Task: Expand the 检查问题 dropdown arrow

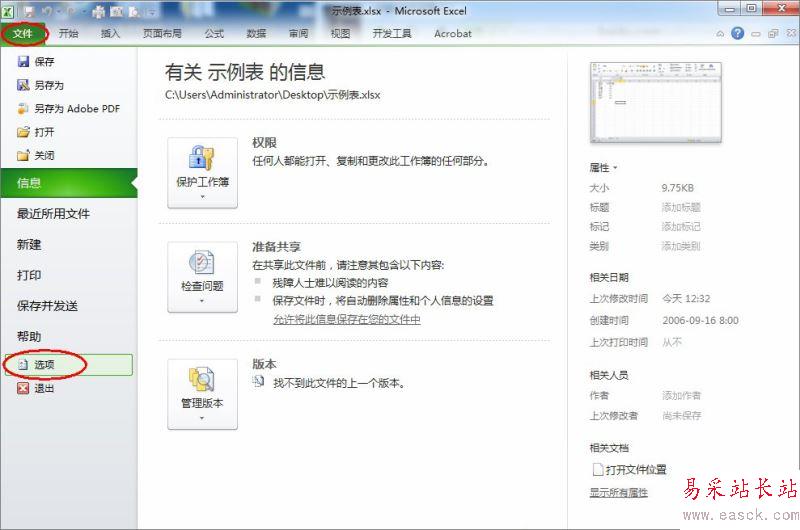Action: 202,301
